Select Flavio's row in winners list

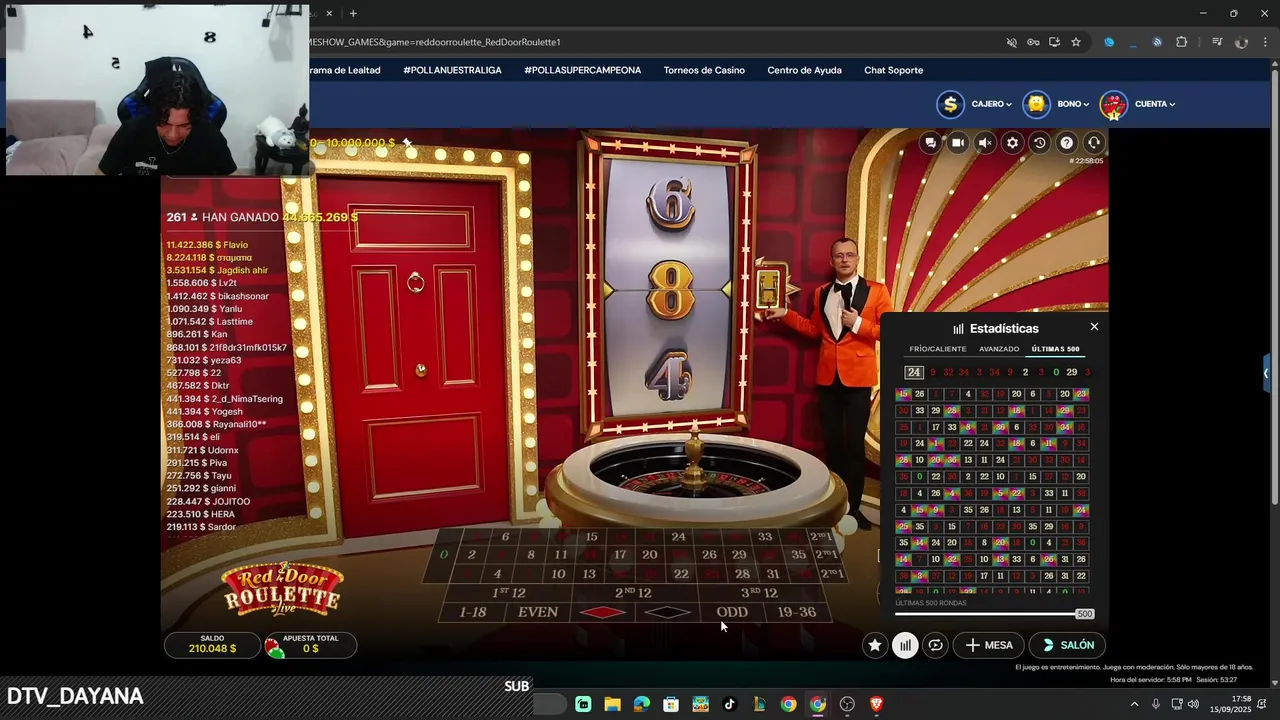[x=207, y=245]
